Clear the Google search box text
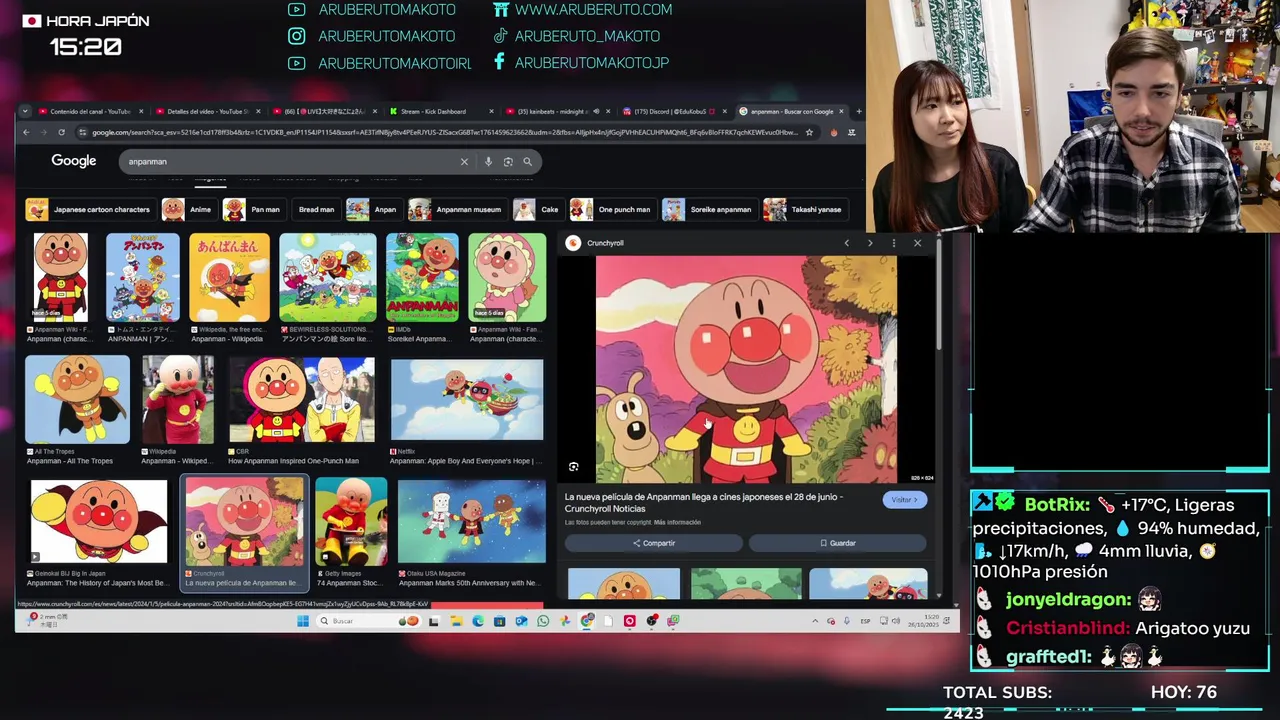The width and height of the screenshot is (1280, 720). pos(464,161)
